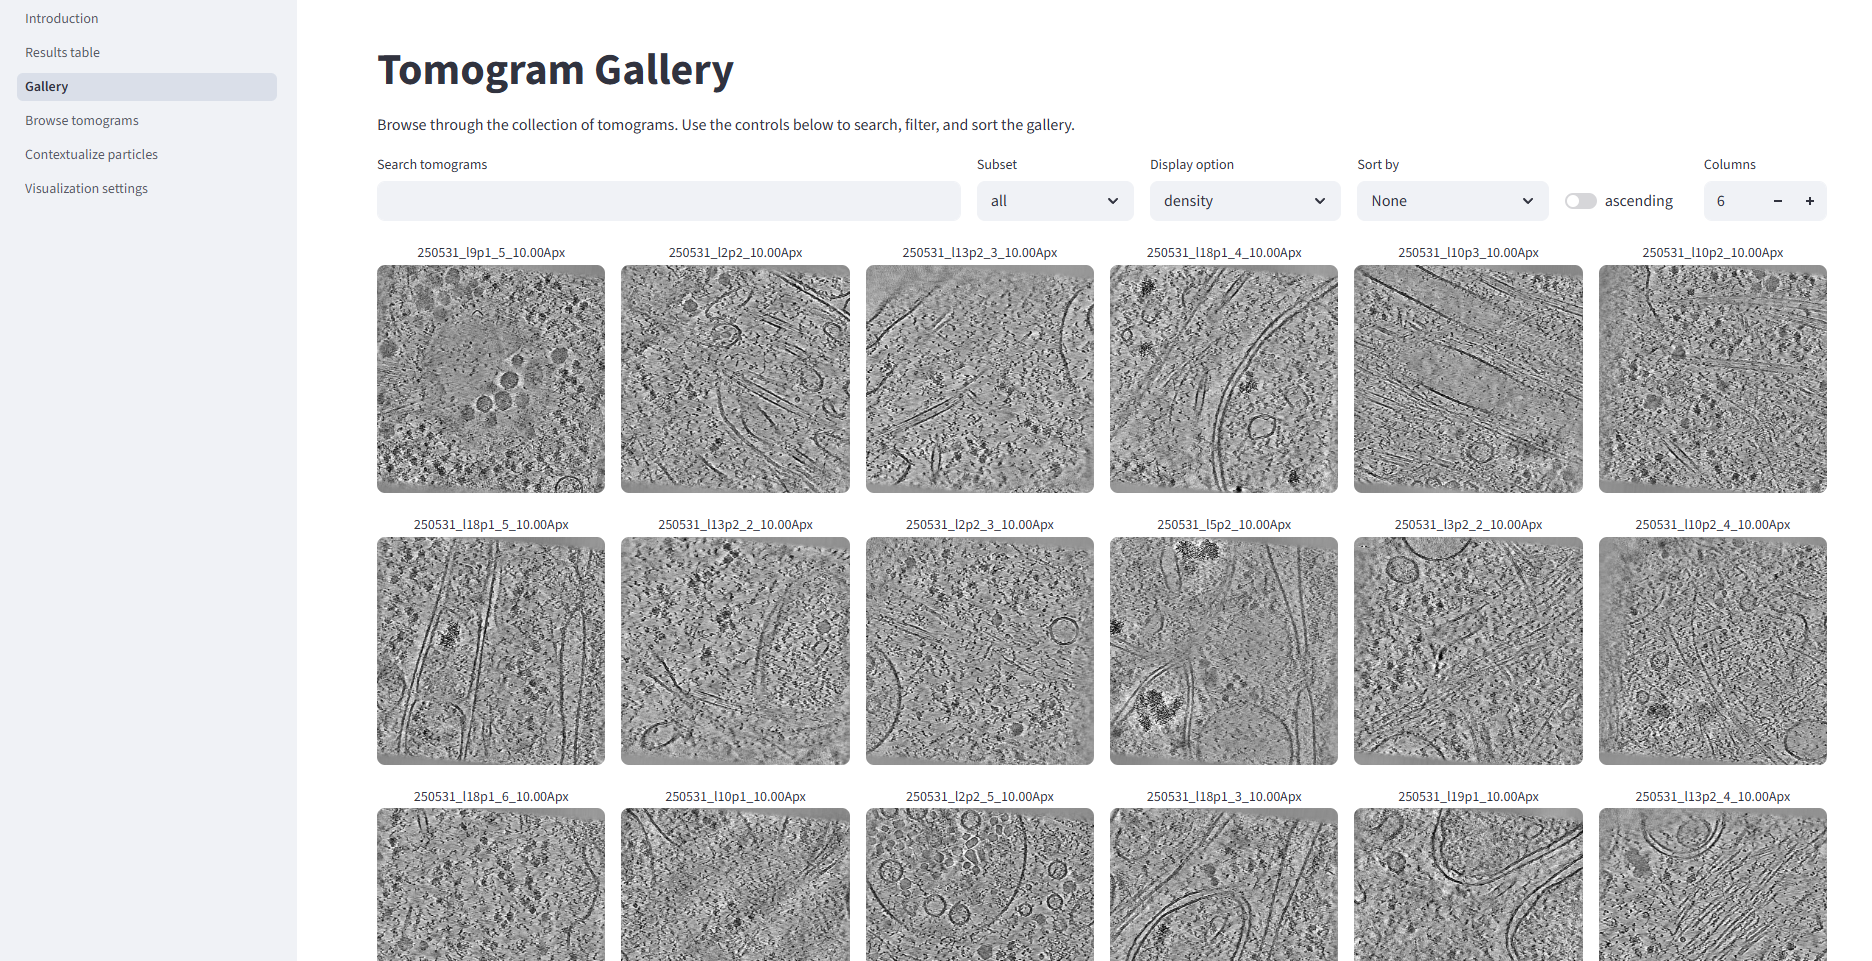Open tomogram thumbnail 250531_l19p1_10.00Apx
Image resolution: width=1872 pixels, height=961 pixels.
coord(1468,885)
